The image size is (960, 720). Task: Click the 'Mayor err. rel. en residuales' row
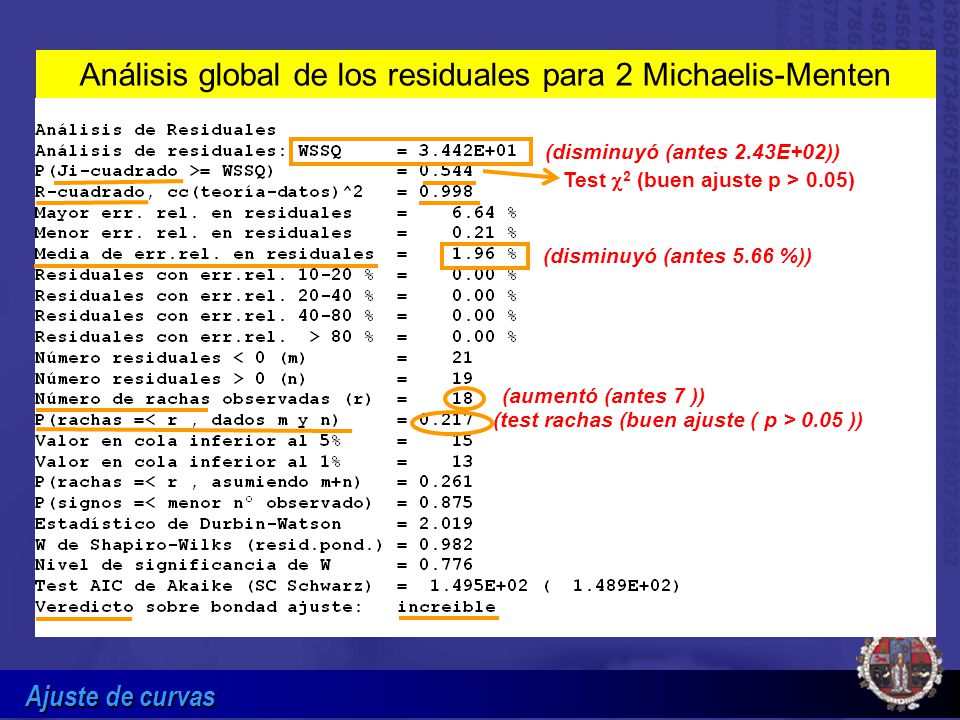pos(276,212)
